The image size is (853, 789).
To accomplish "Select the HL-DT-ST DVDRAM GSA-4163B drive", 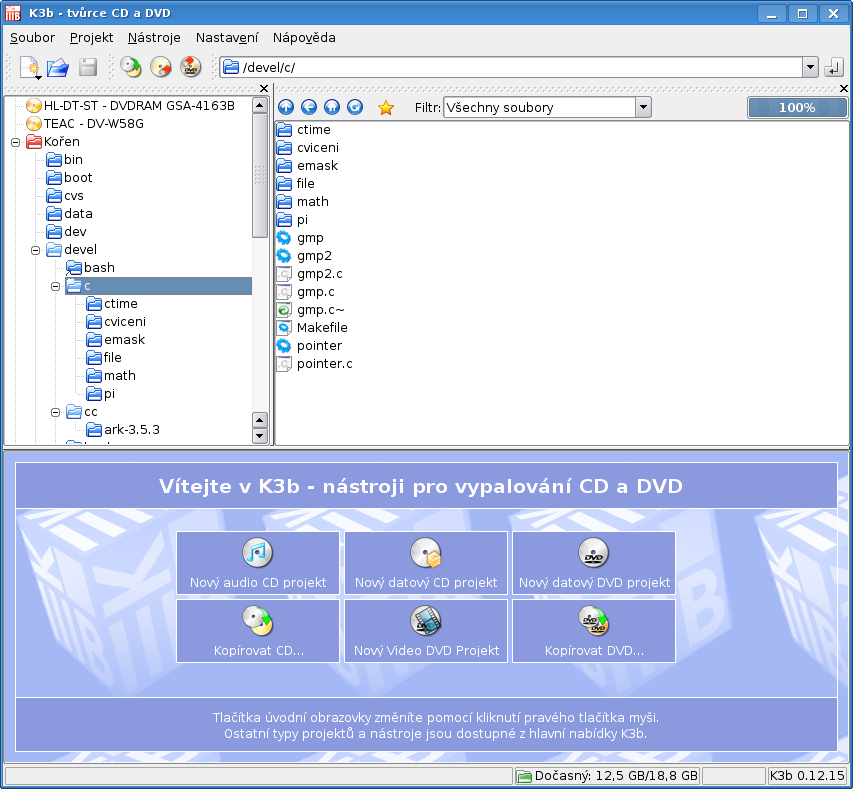I will [131, 106].
